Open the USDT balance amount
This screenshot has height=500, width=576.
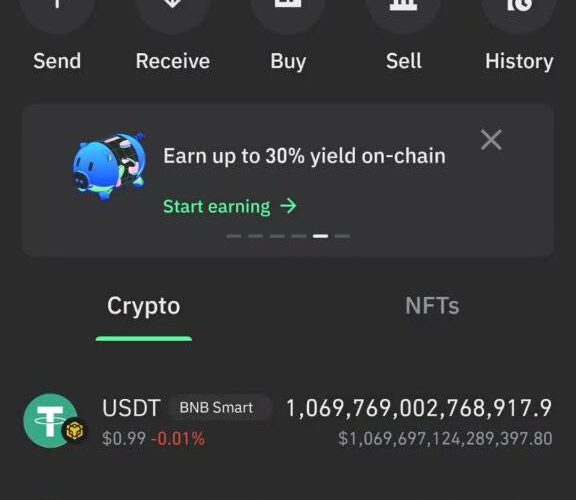click(x=419, y=409)
